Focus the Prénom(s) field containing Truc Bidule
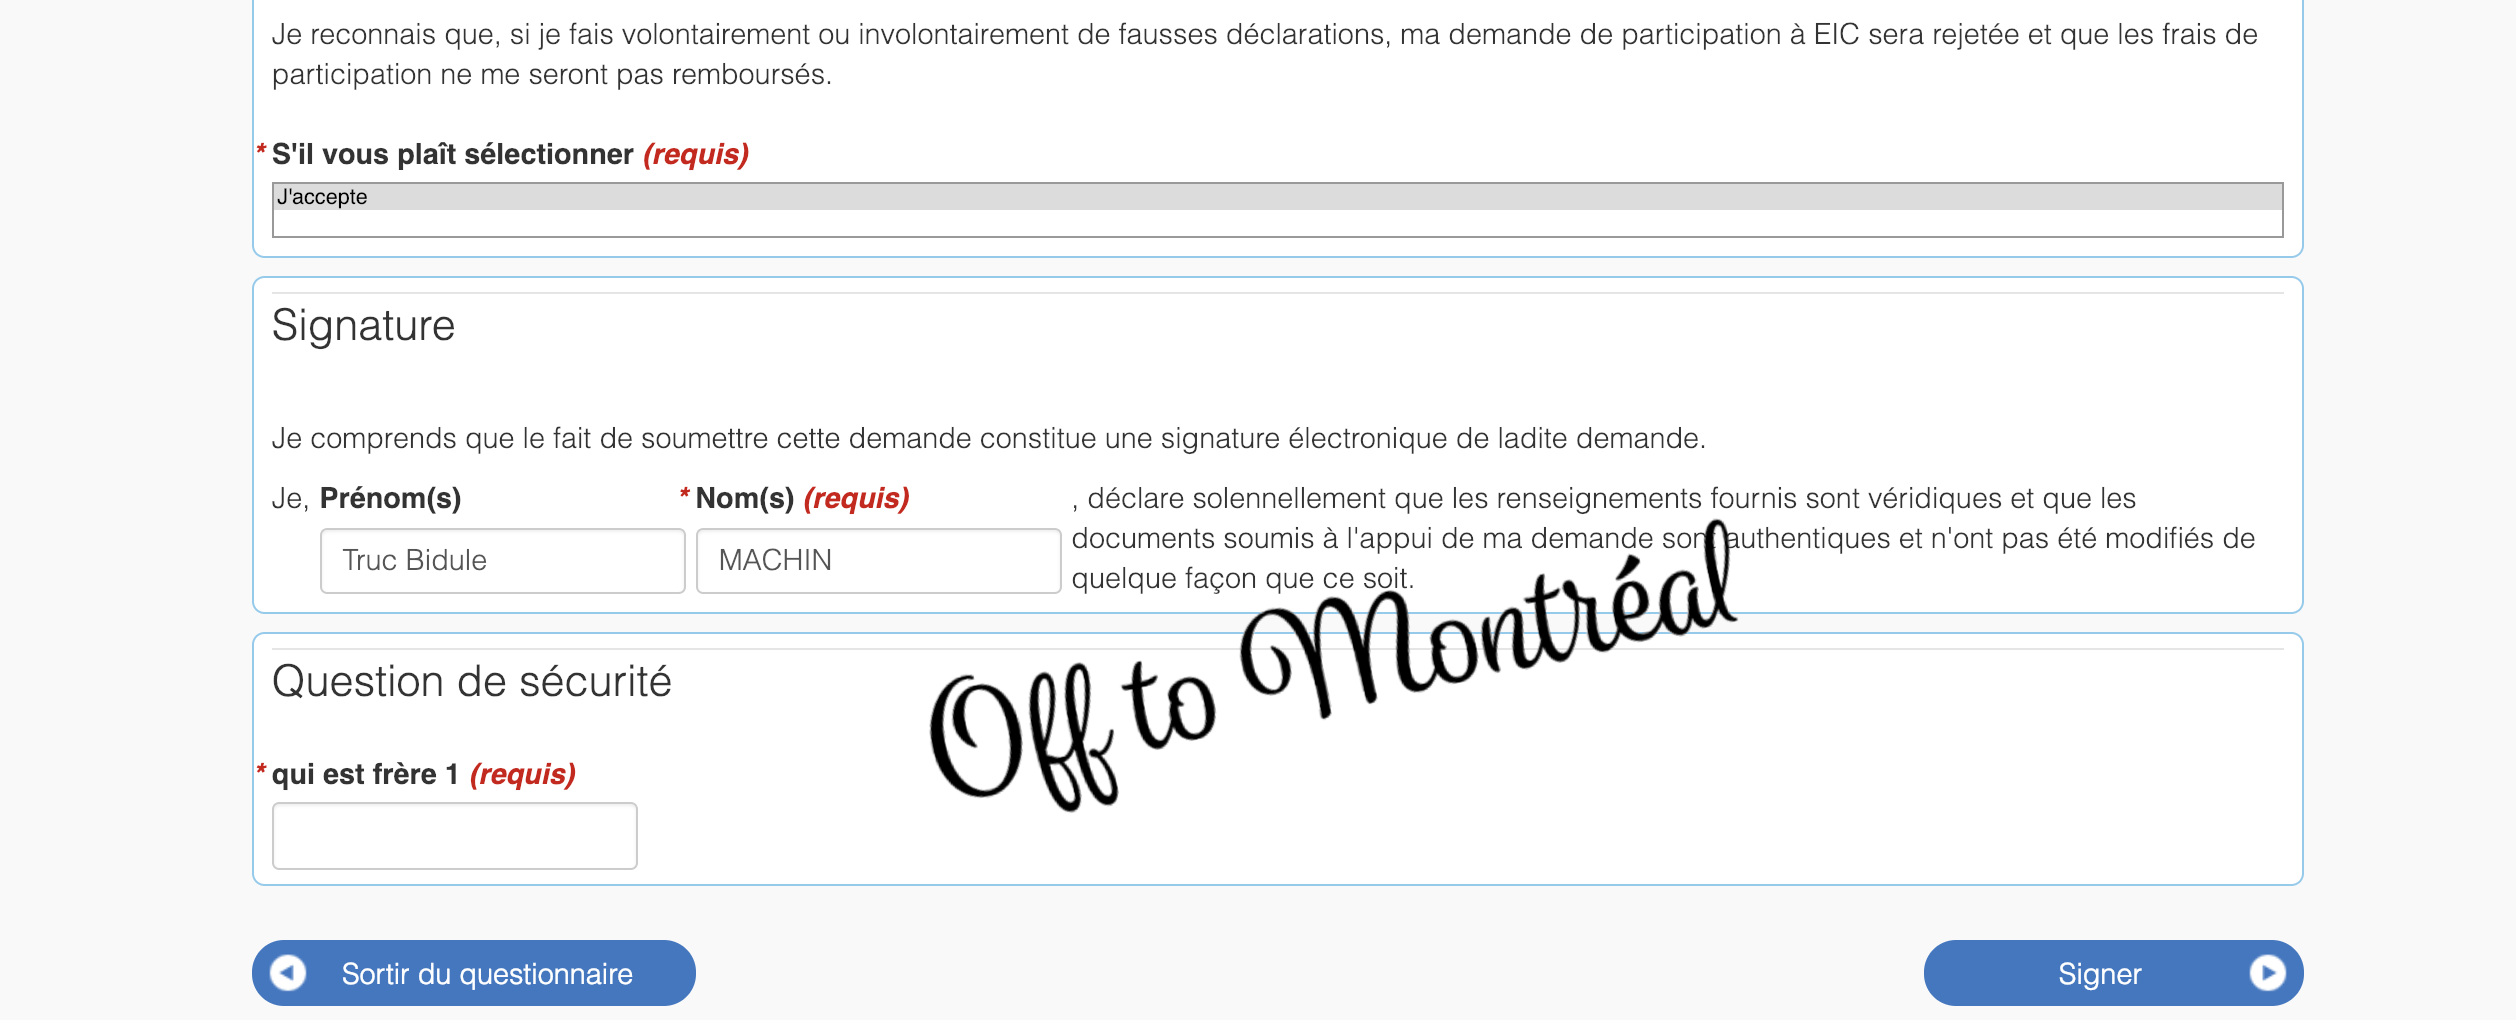 [x=502, y=561]
